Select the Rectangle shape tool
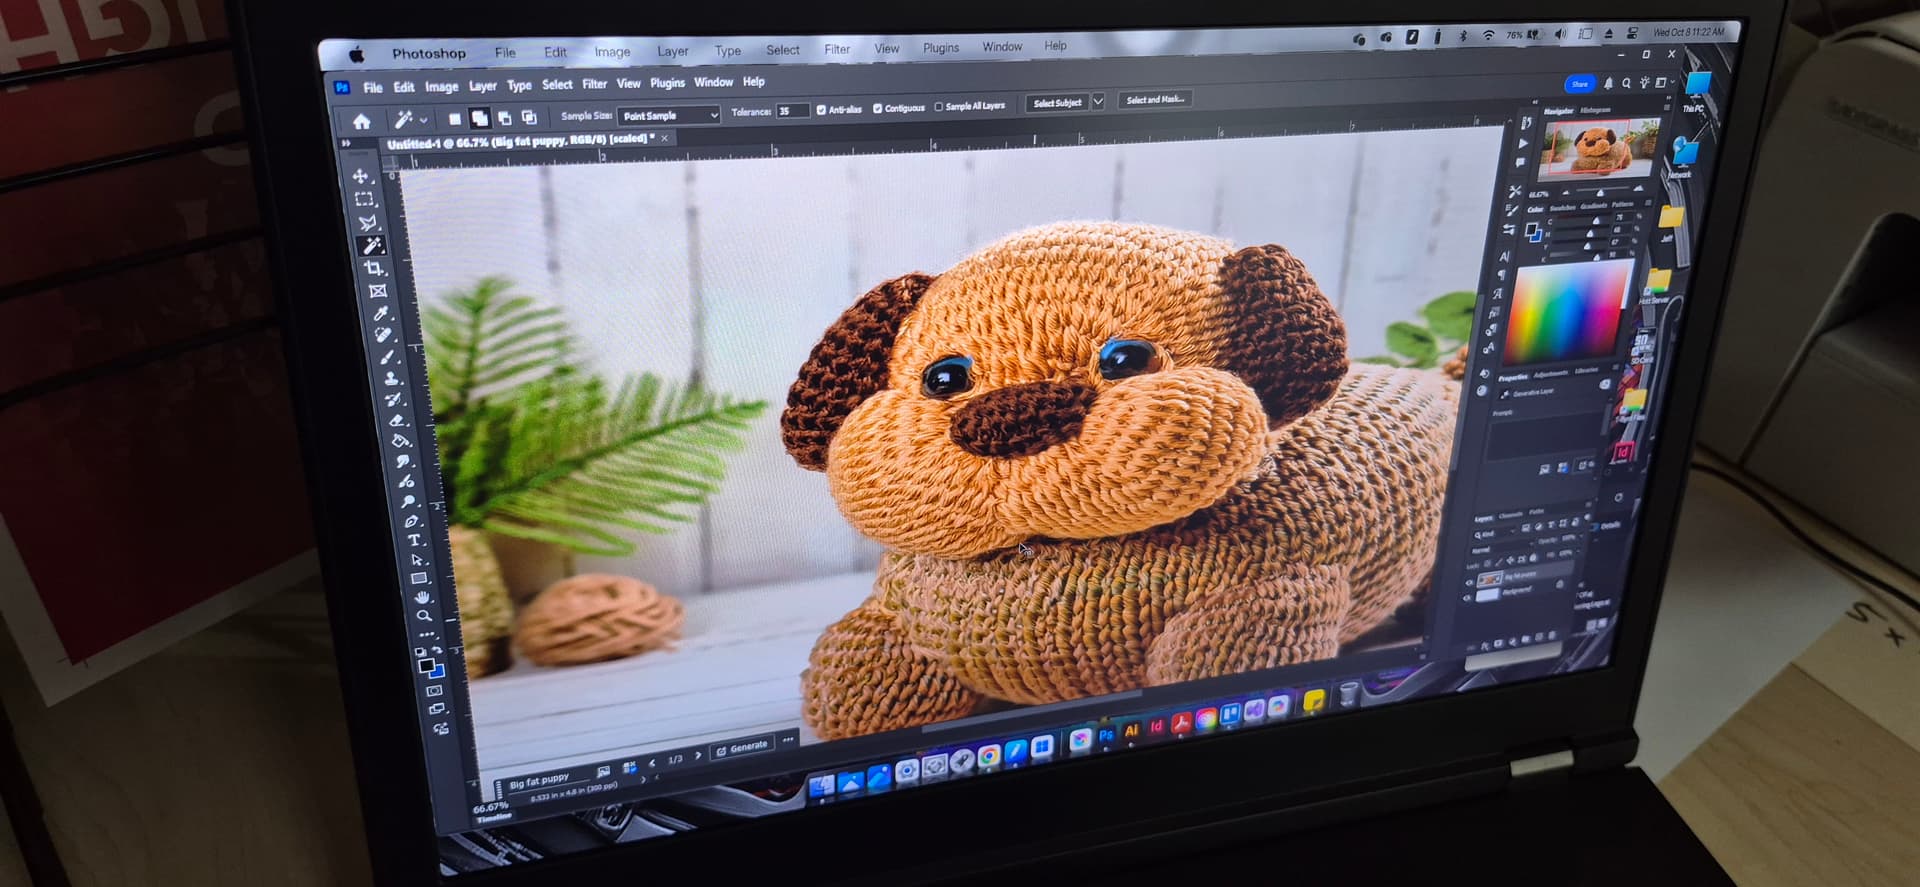 click(x=419, y=578)
